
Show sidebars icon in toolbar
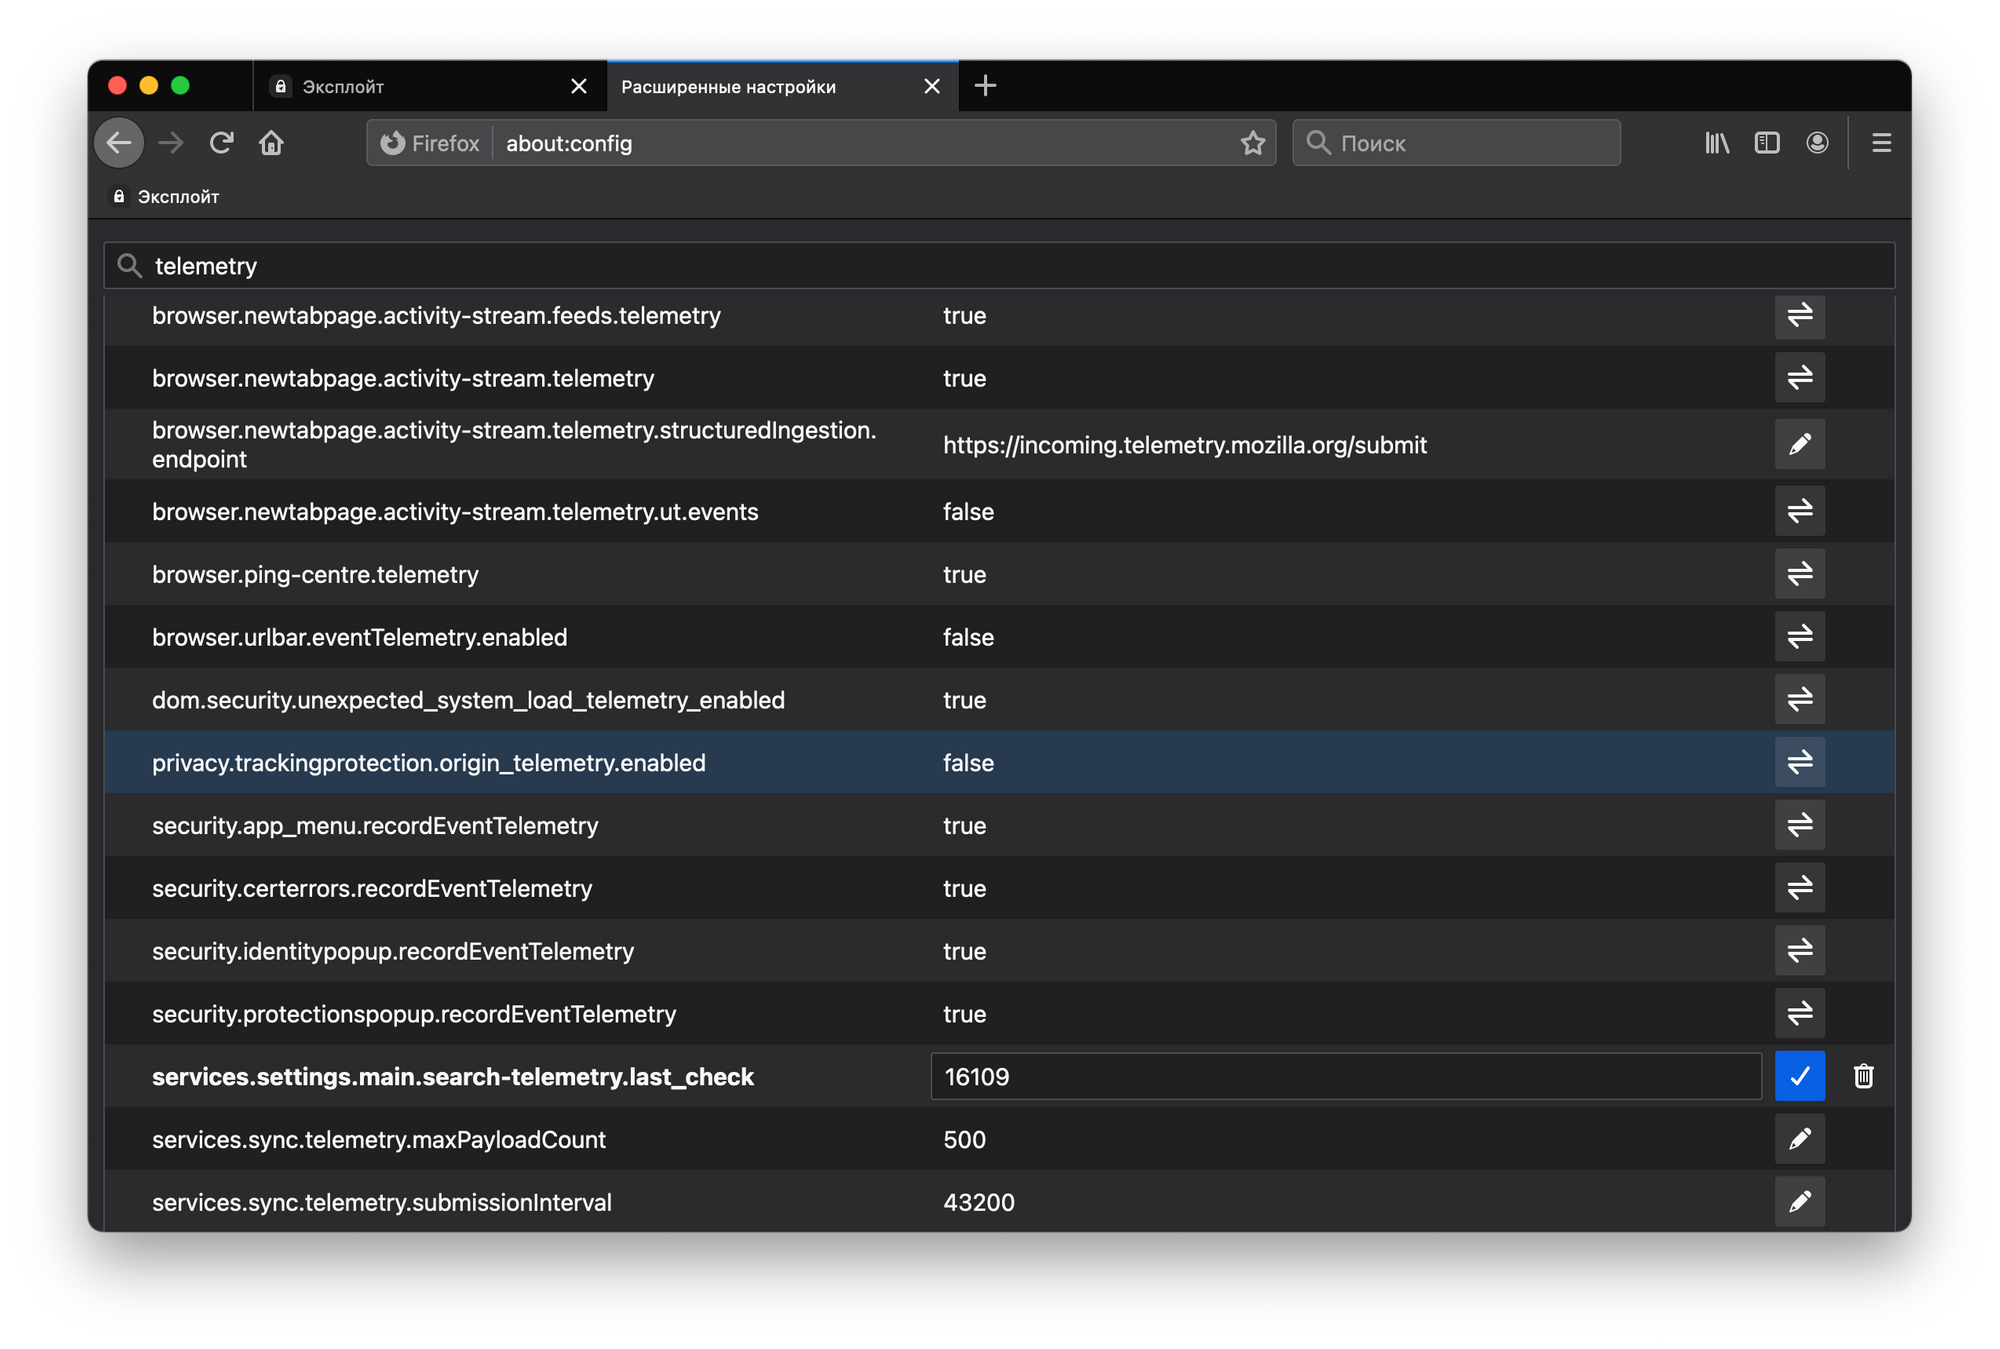pos(1767,143)
